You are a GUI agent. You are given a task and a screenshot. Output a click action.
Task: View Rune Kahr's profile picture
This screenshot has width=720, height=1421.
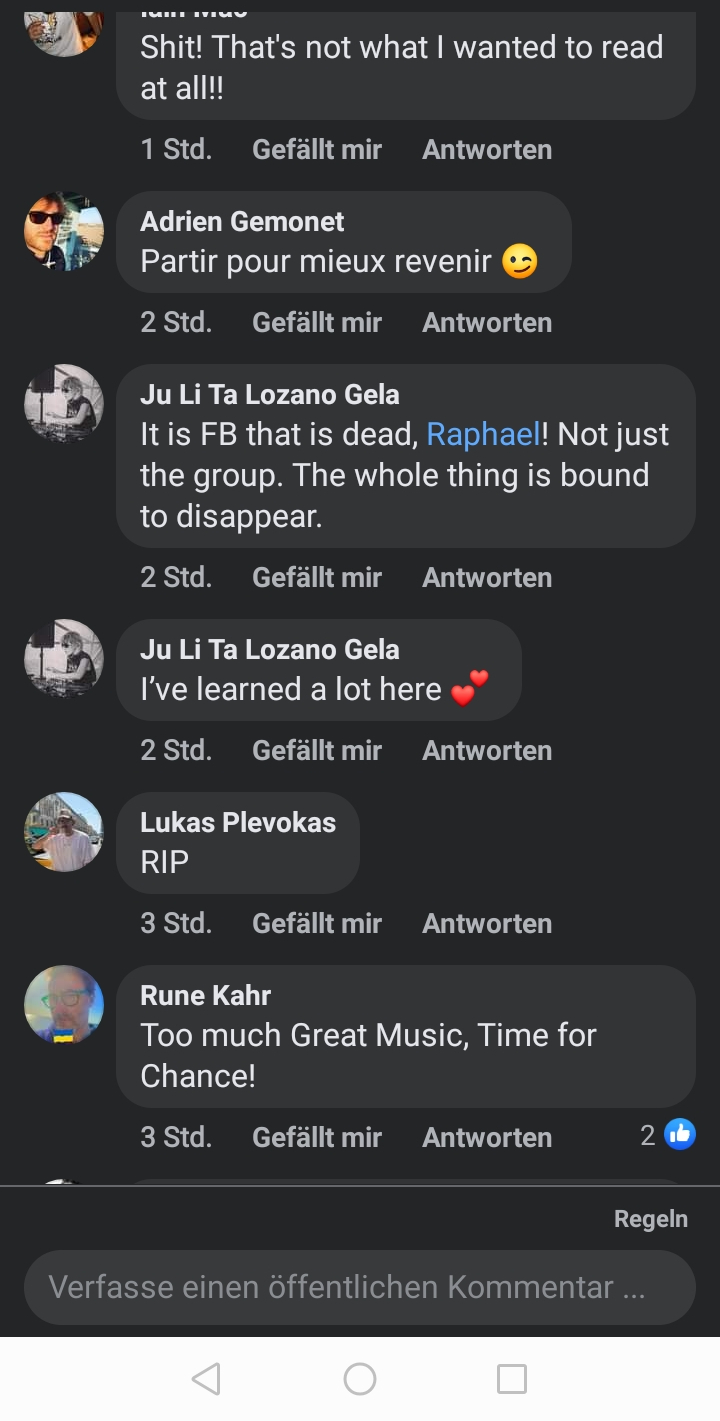(x=64, y=1005)
